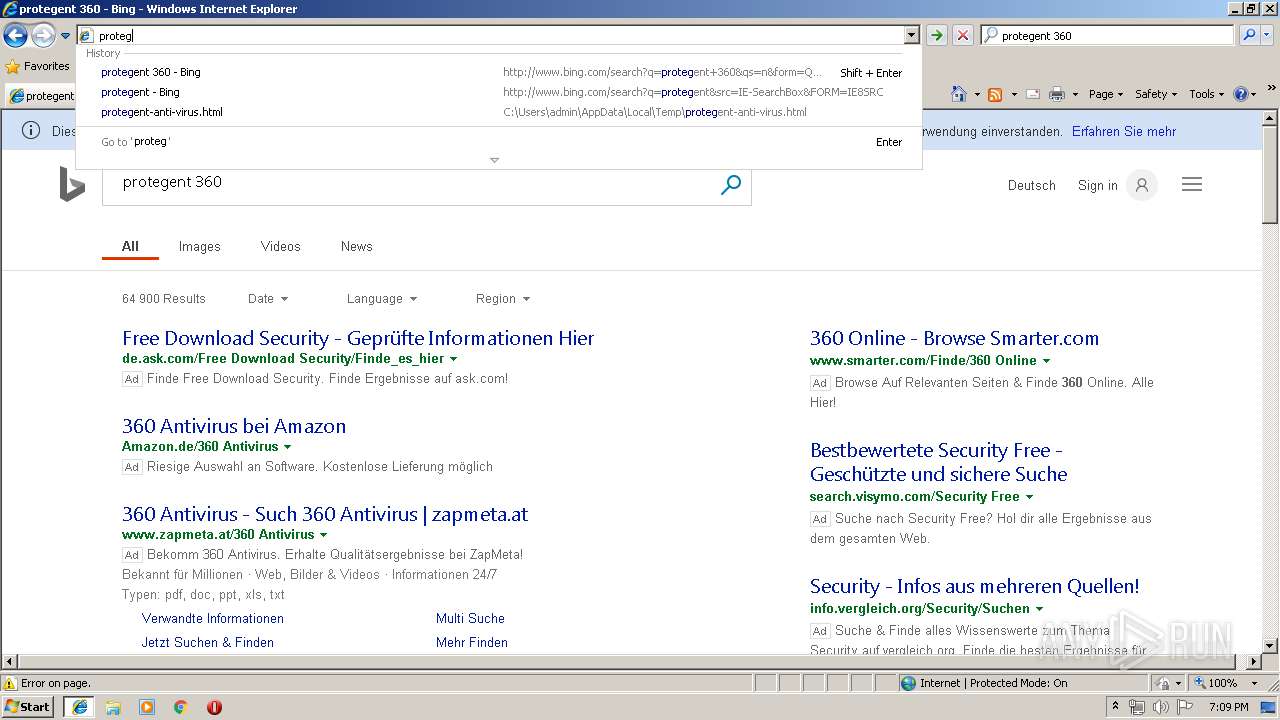Open 'Bestbewertete Security Free' ad link

tap(938, 462)
